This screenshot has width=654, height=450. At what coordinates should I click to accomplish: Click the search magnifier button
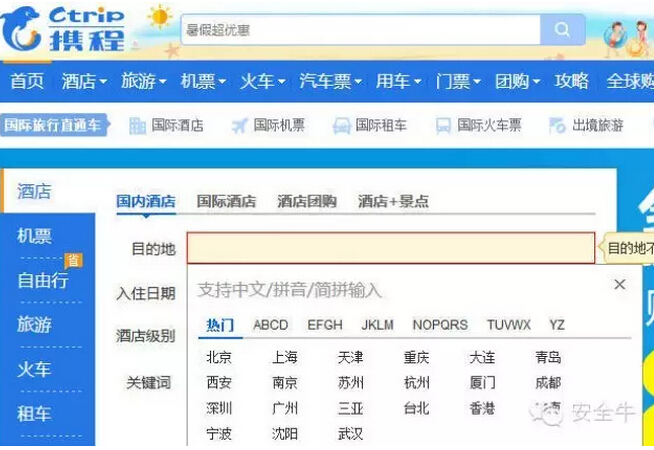(563, 30)
